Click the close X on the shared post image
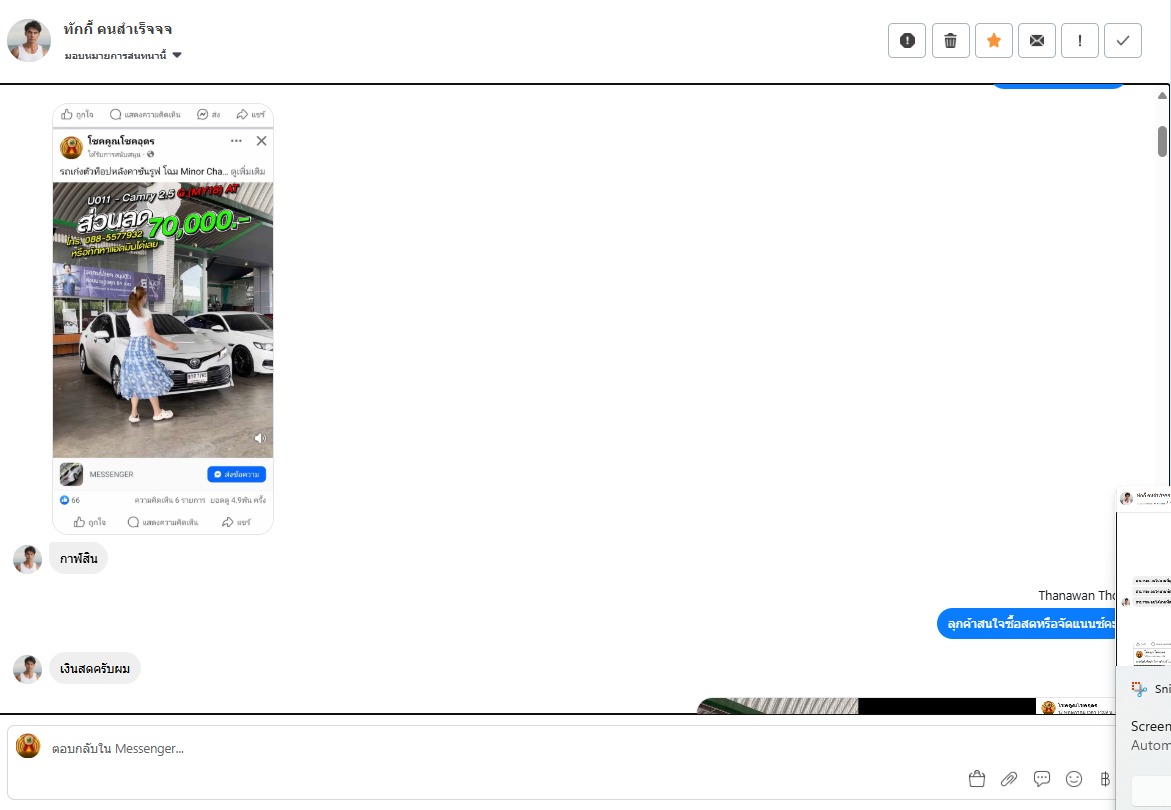The image size is (1171, 810). (261, 140)
